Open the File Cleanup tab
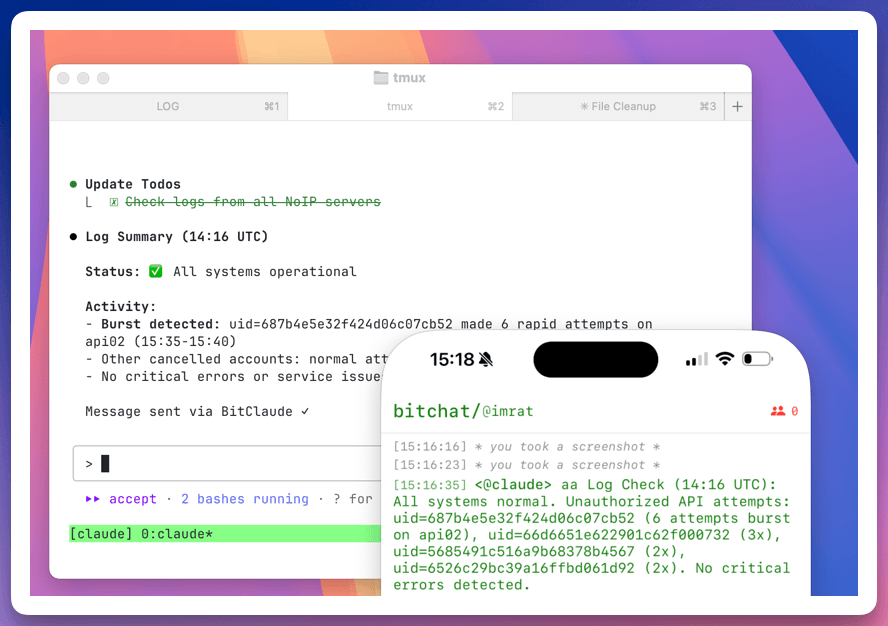 [618, 107]
